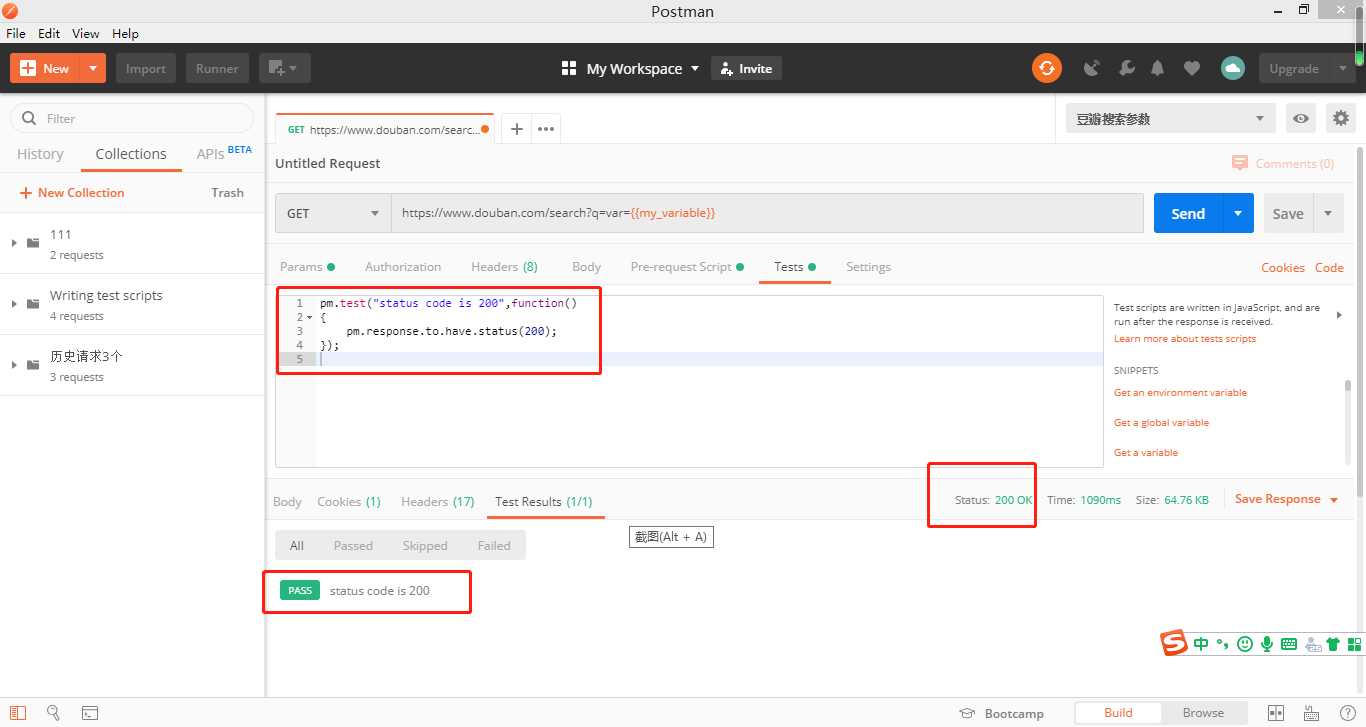Open response Headers (17) tab
The height and width of the screenshot is (727, 1366).
[x=437, y=501]
